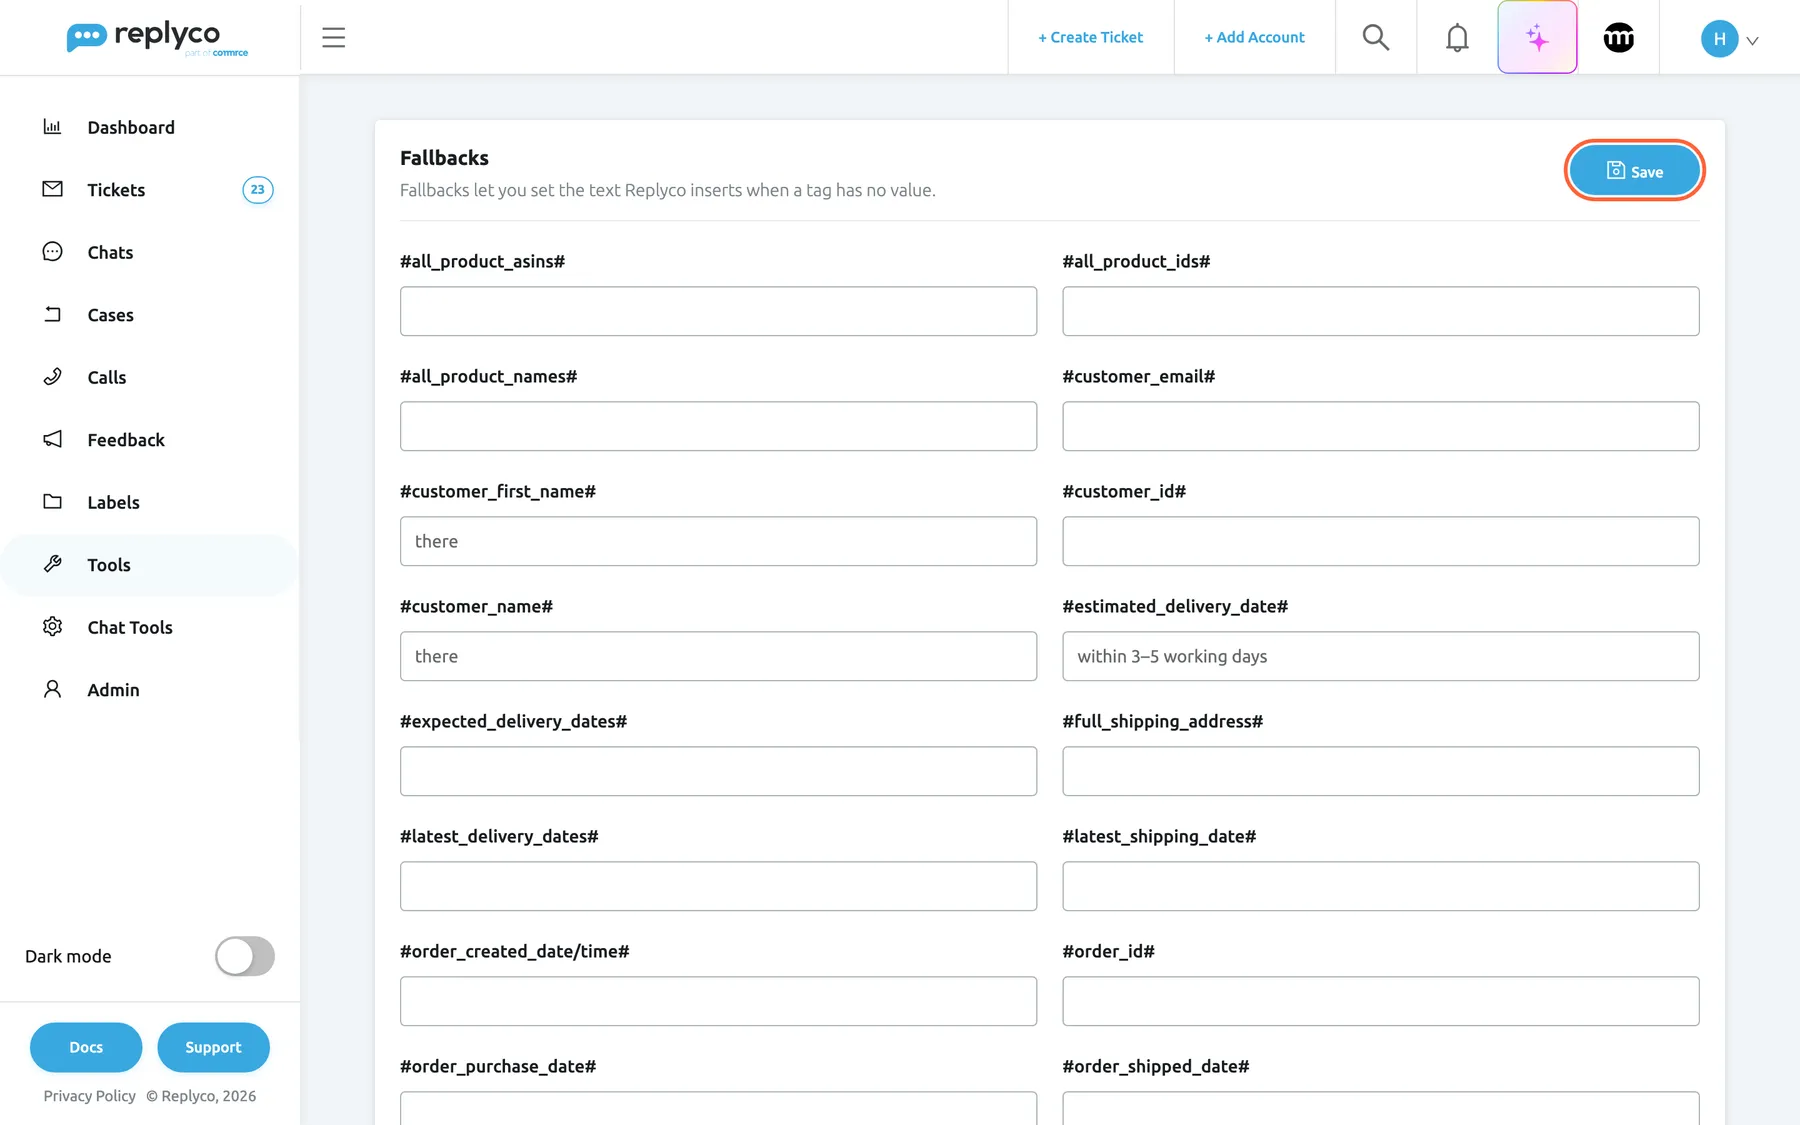Toggle the hamburger sidebar menu icon
Image resolution: width=1800 pixels, height=1125 pixels.
(334, 38)
